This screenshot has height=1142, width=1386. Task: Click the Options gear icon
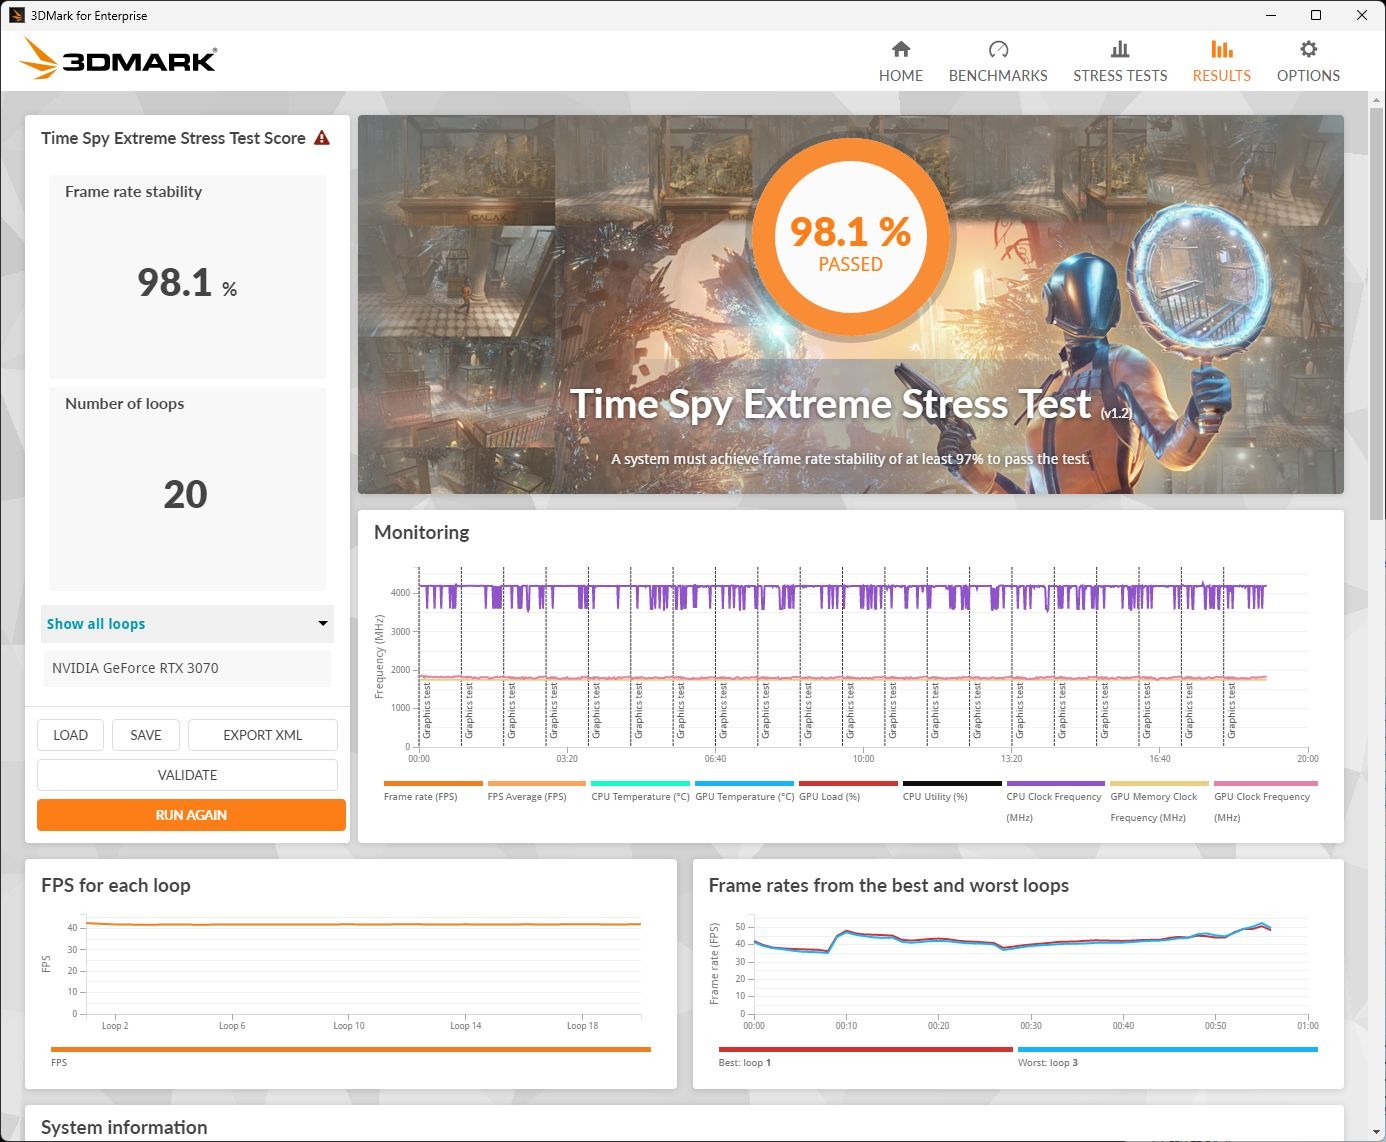pos(1308,49)
